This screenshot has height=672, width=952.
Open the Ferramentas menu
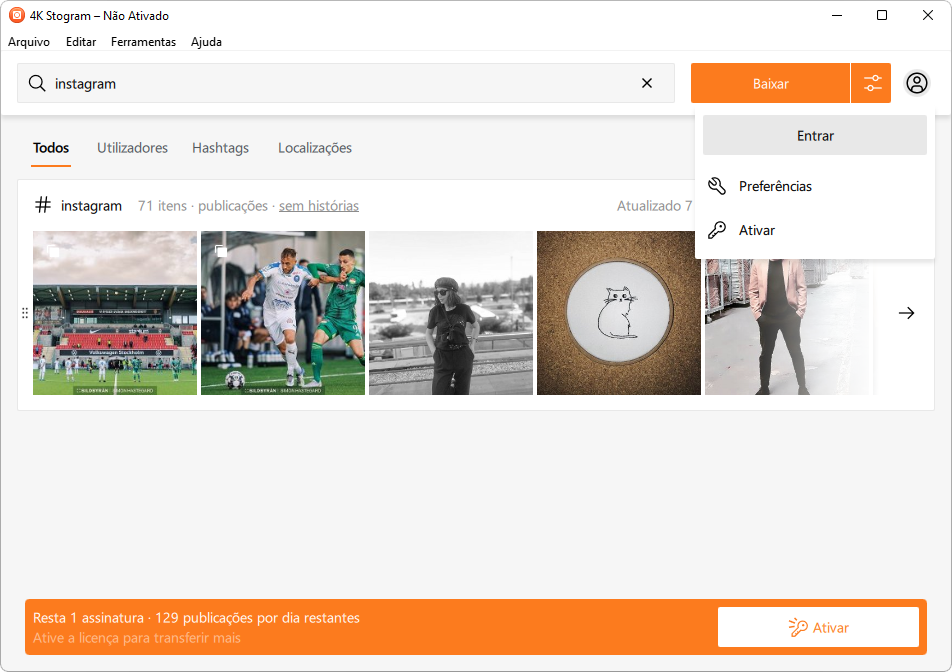click(x=143, y=42)
